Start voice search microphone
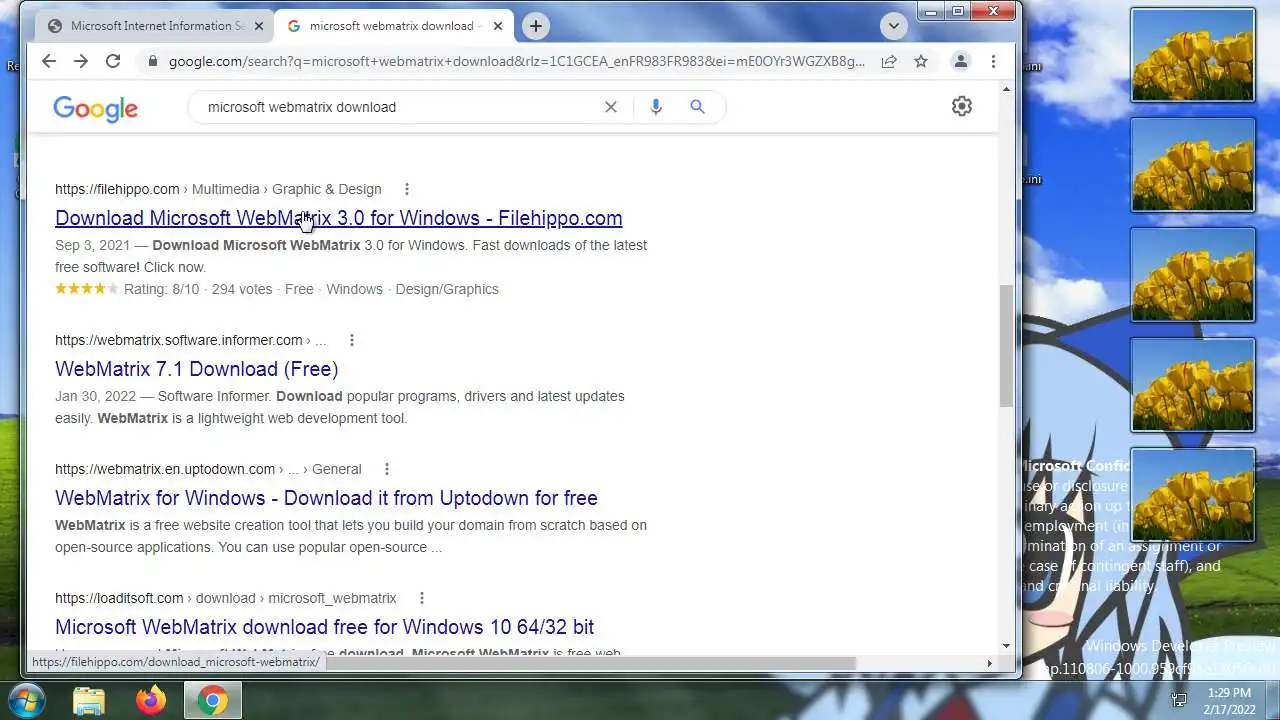This screenshot has width=1280, height=720. (x=656, y=107)
